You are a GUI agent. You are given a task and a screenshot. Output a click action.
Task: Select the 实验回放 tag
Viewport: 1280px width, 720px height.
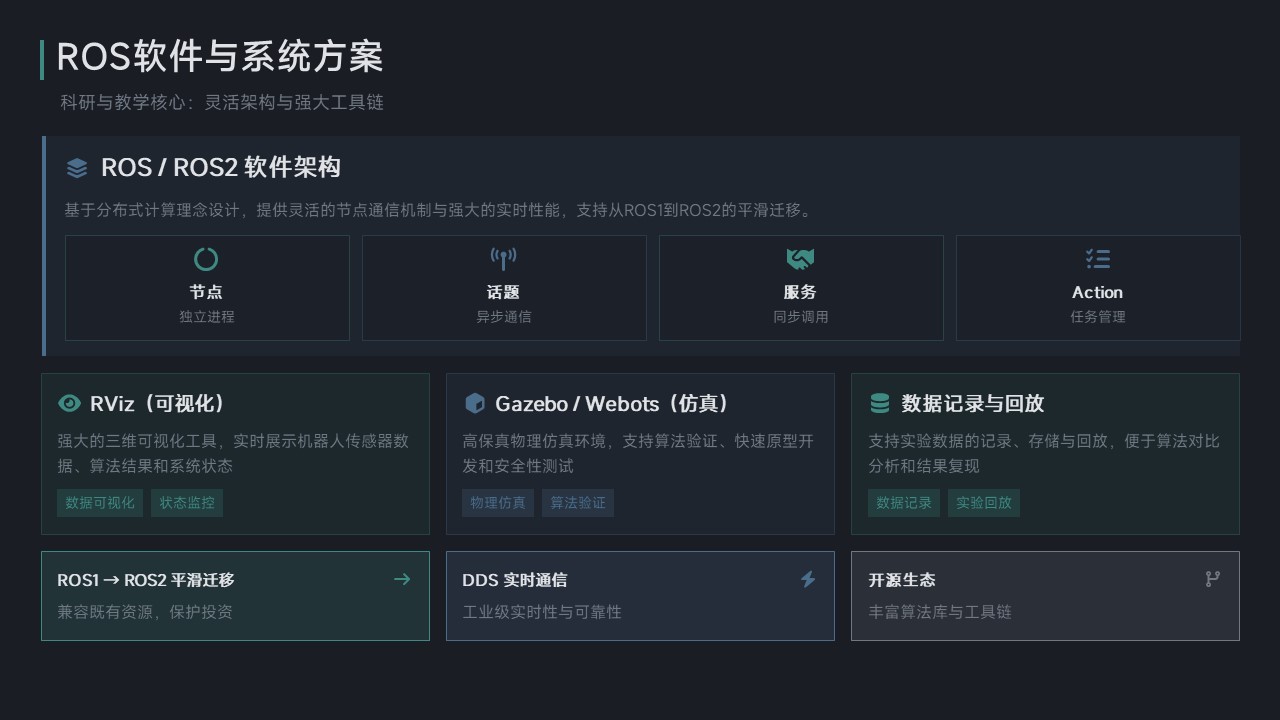984,503
